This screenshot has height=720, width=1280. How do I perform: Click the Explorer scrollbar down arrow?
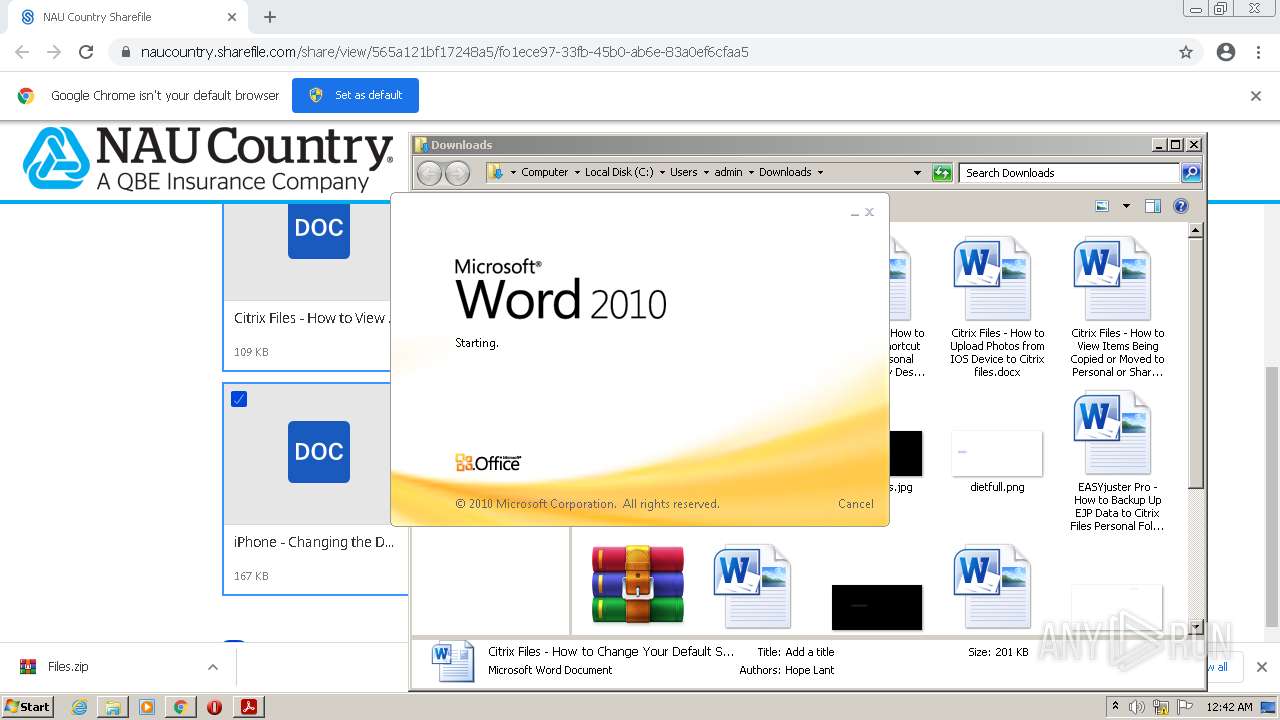point(1195,628)
